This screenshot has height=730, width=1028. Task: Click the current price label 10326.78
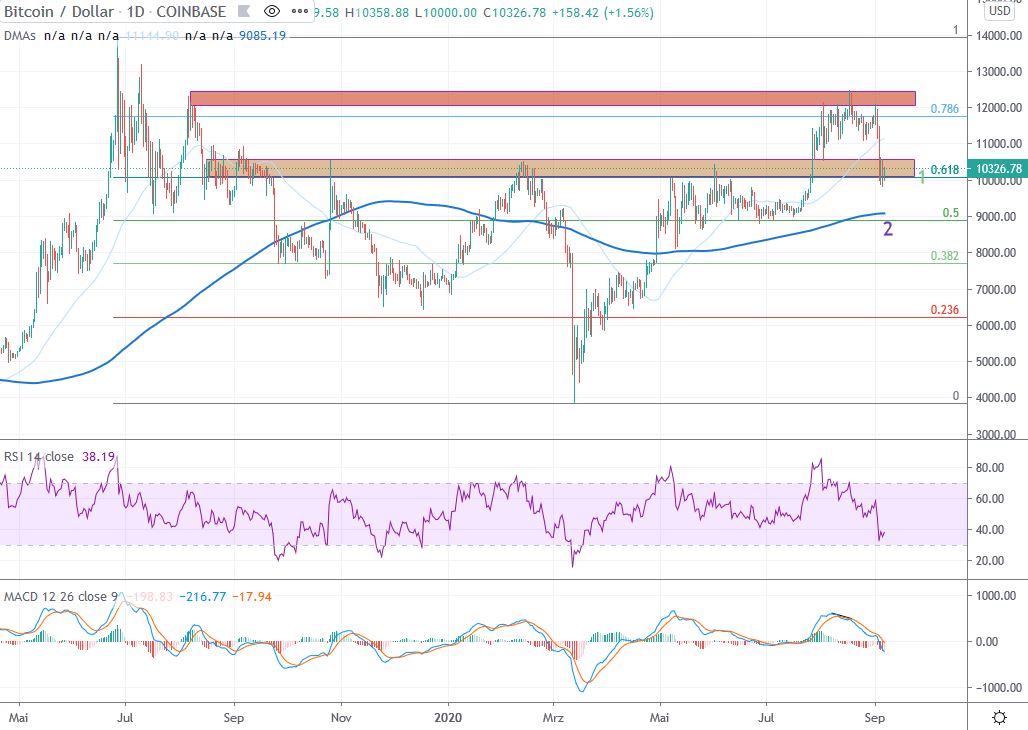[999, 170]
